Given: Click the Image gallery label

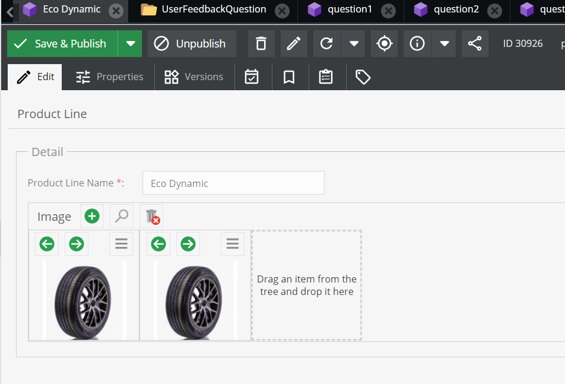Looking at the screenshot, I should point(54,216).
